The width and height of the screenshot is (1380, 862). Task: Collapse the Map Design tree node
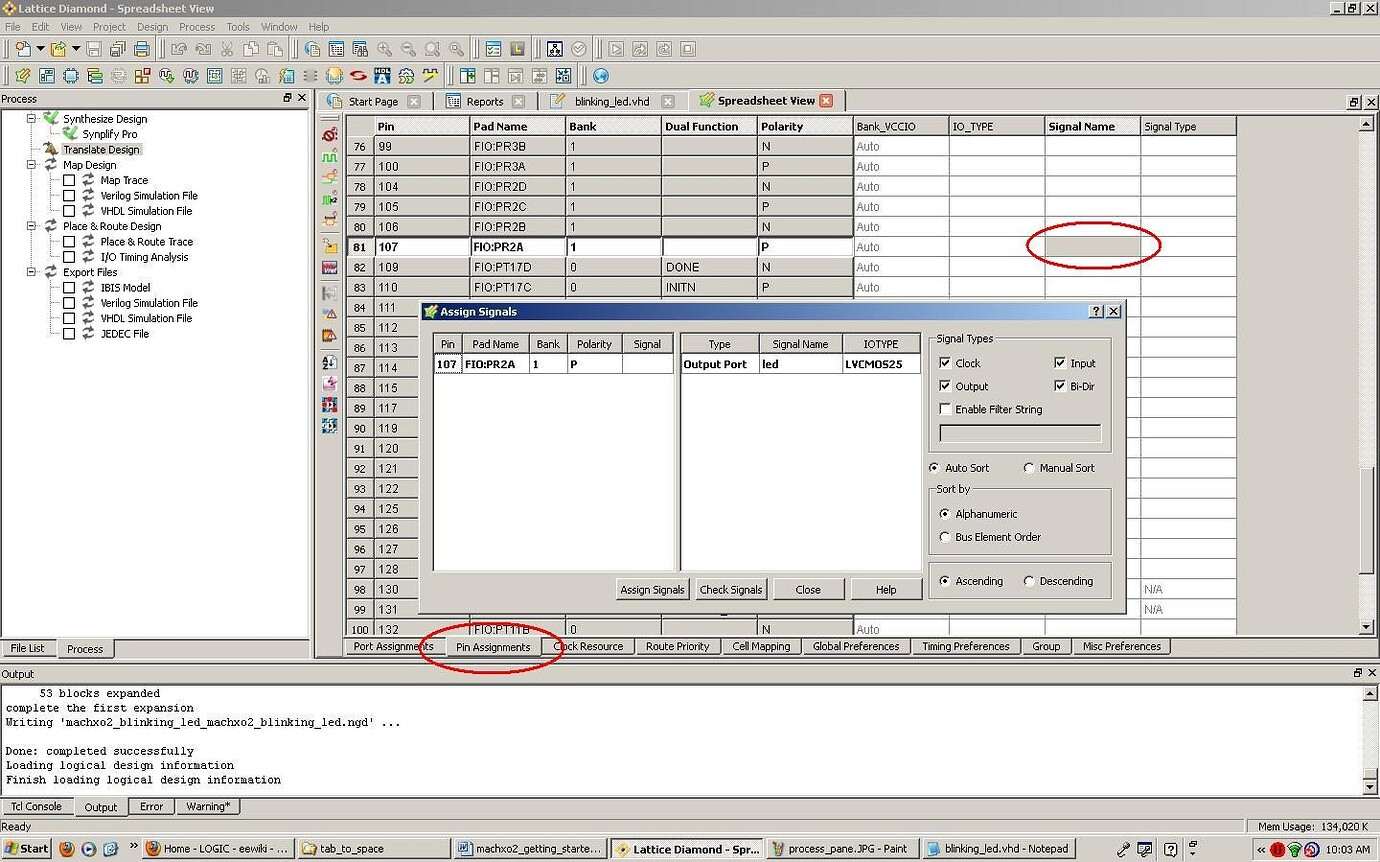coord(31,165)
